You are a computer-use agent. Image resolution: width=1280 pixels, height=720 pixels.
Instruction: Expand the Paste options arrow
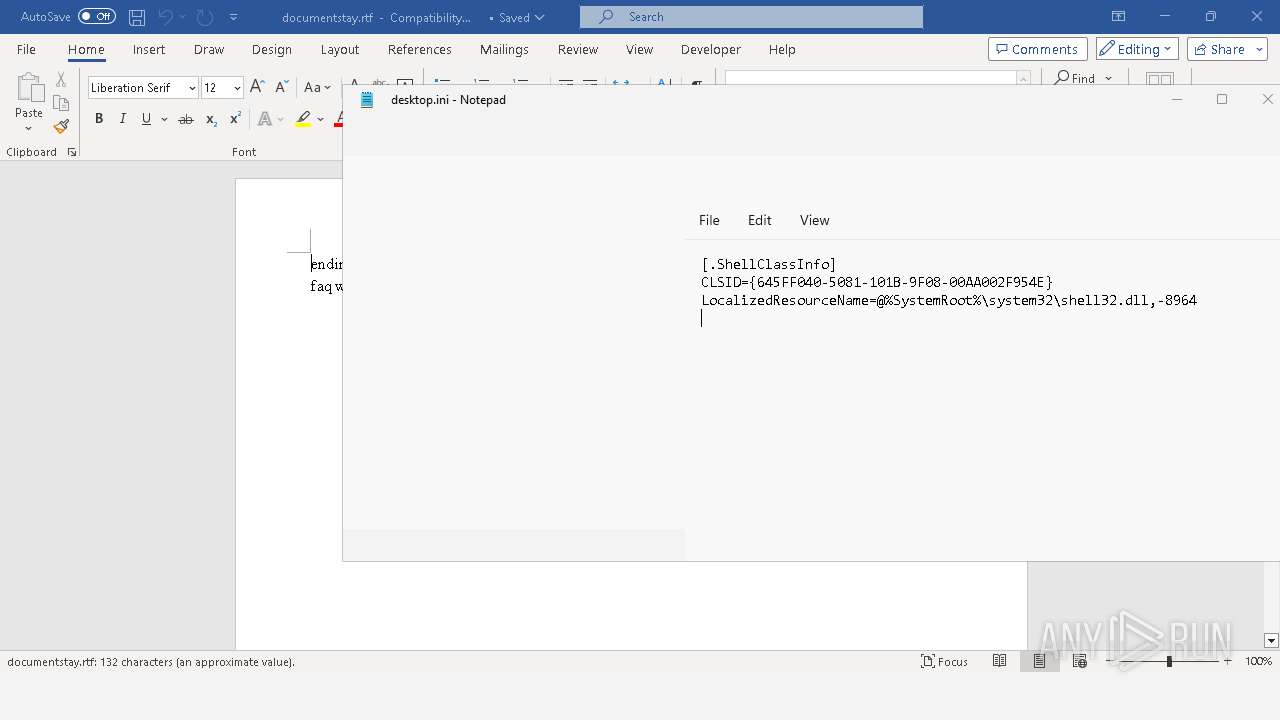(28, 127)
